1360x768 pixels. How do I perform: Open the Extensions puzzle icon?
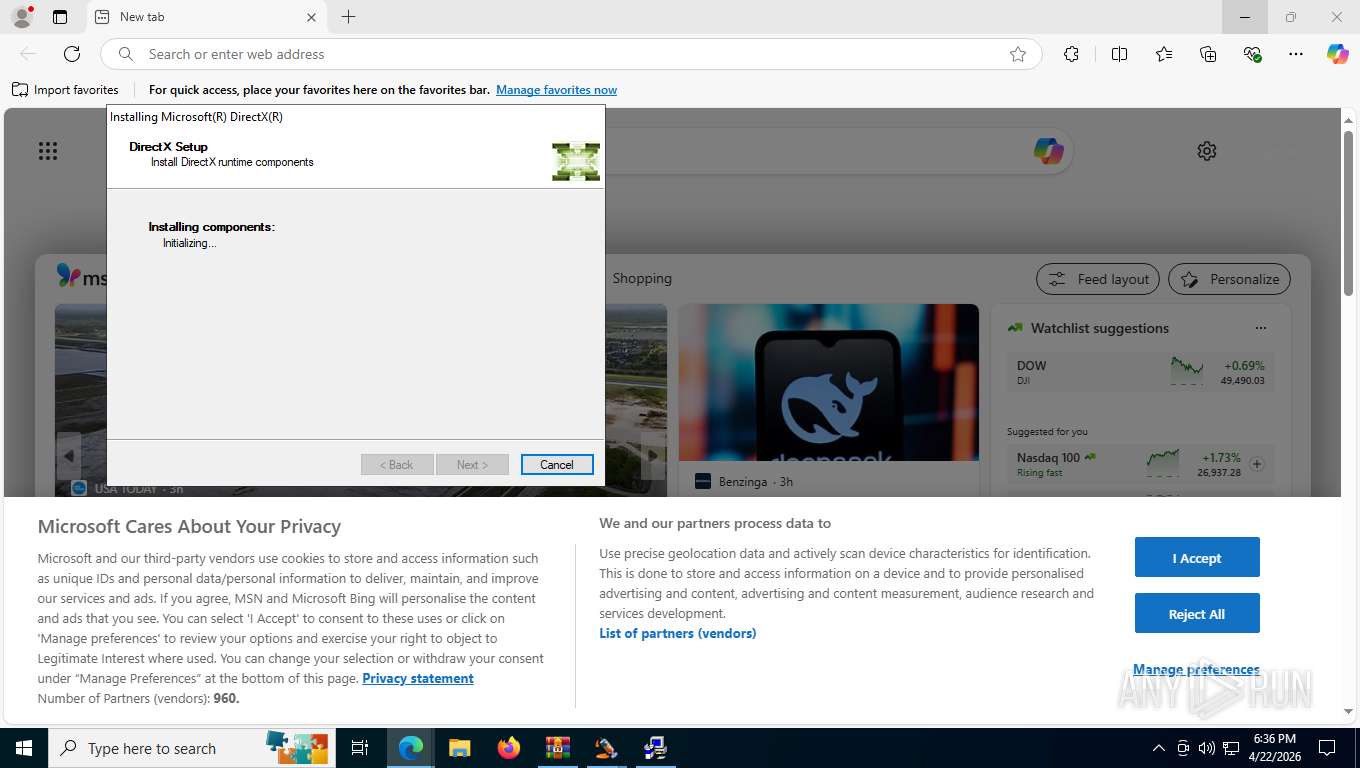click(x=1072, y=54)
